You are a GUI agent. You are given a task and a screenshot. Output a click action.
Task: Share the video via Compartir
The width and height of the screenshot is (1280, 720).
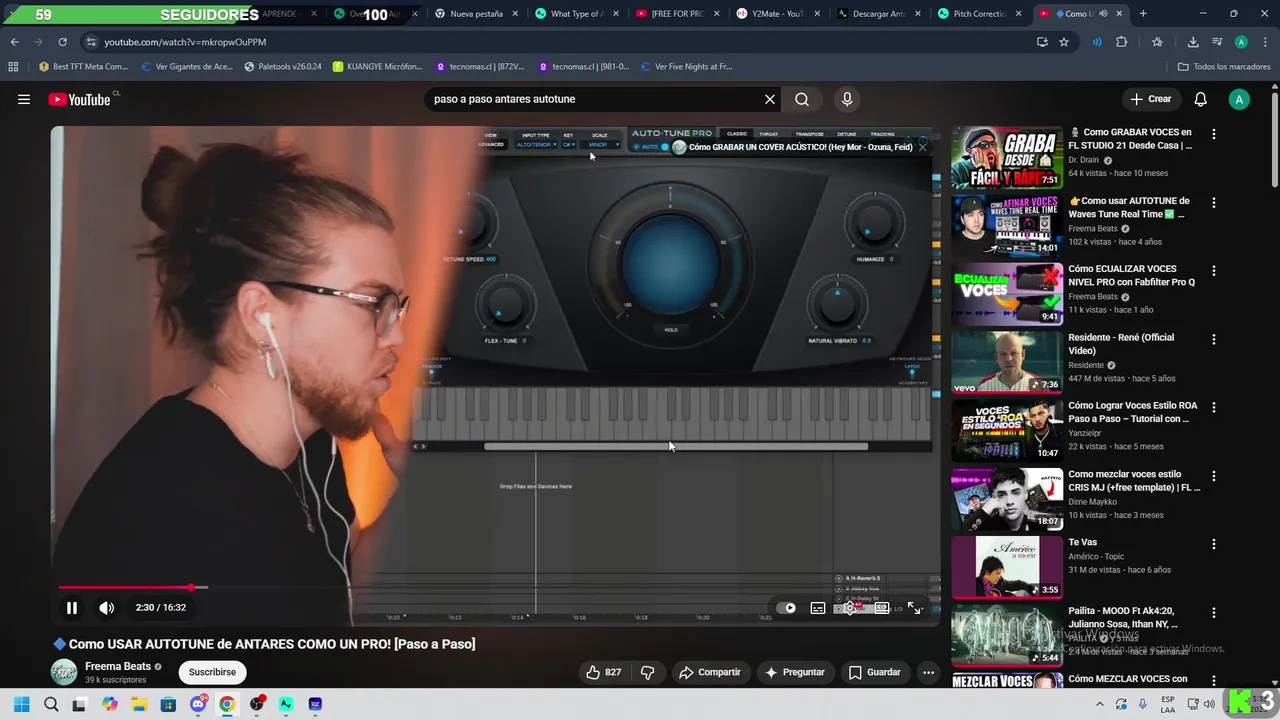[710, 672]
